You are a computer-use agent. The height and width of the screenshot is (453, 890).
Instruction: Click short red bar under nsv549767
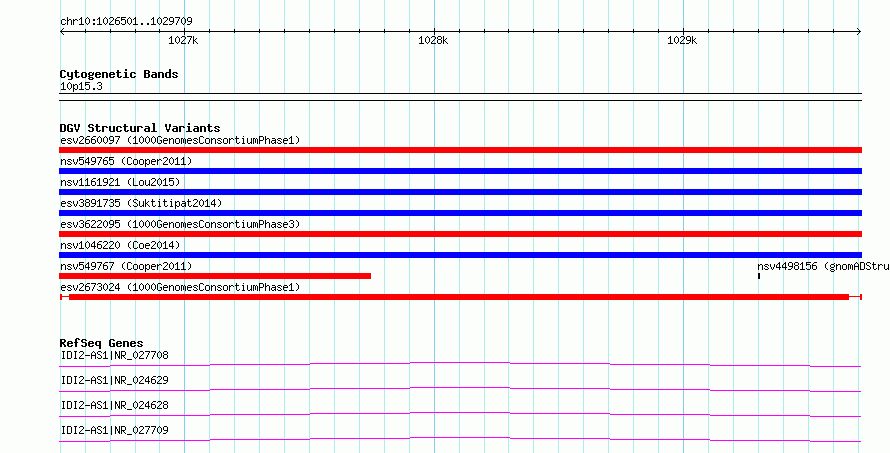tap(215, 276)
